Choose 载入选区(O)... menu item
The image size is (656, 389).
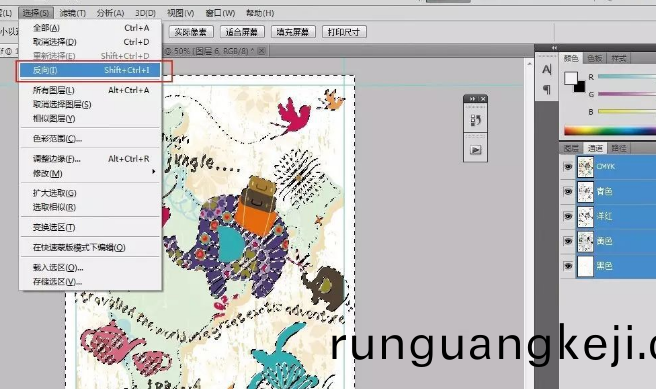point(91,267)
